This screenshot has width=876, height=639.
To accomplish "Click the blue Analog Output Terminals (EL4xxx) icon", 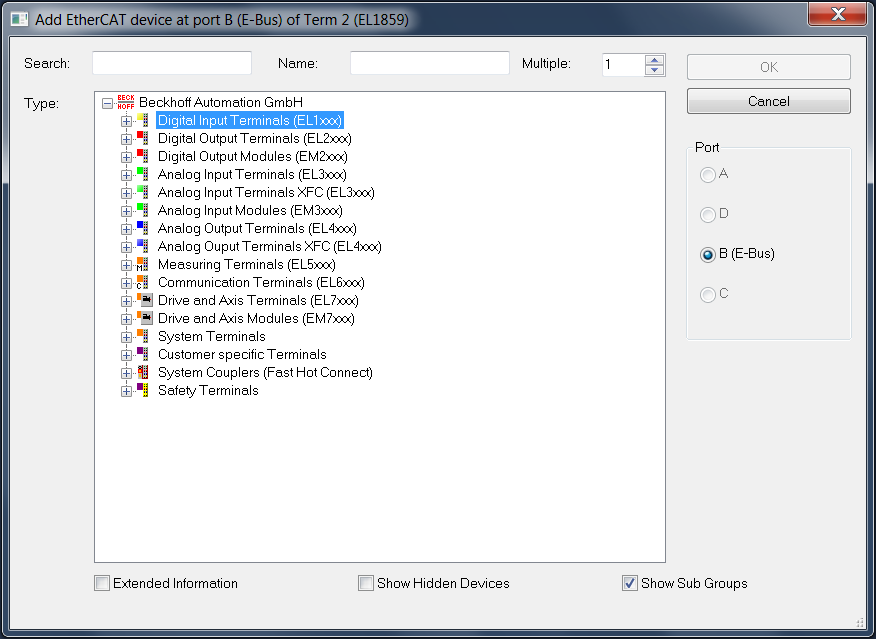I will (142, 228).
